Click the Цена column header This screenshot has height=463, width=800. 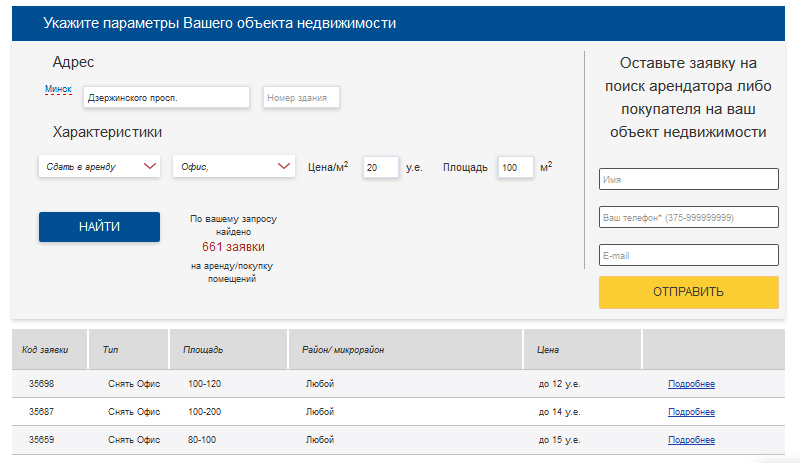(548, 350)
